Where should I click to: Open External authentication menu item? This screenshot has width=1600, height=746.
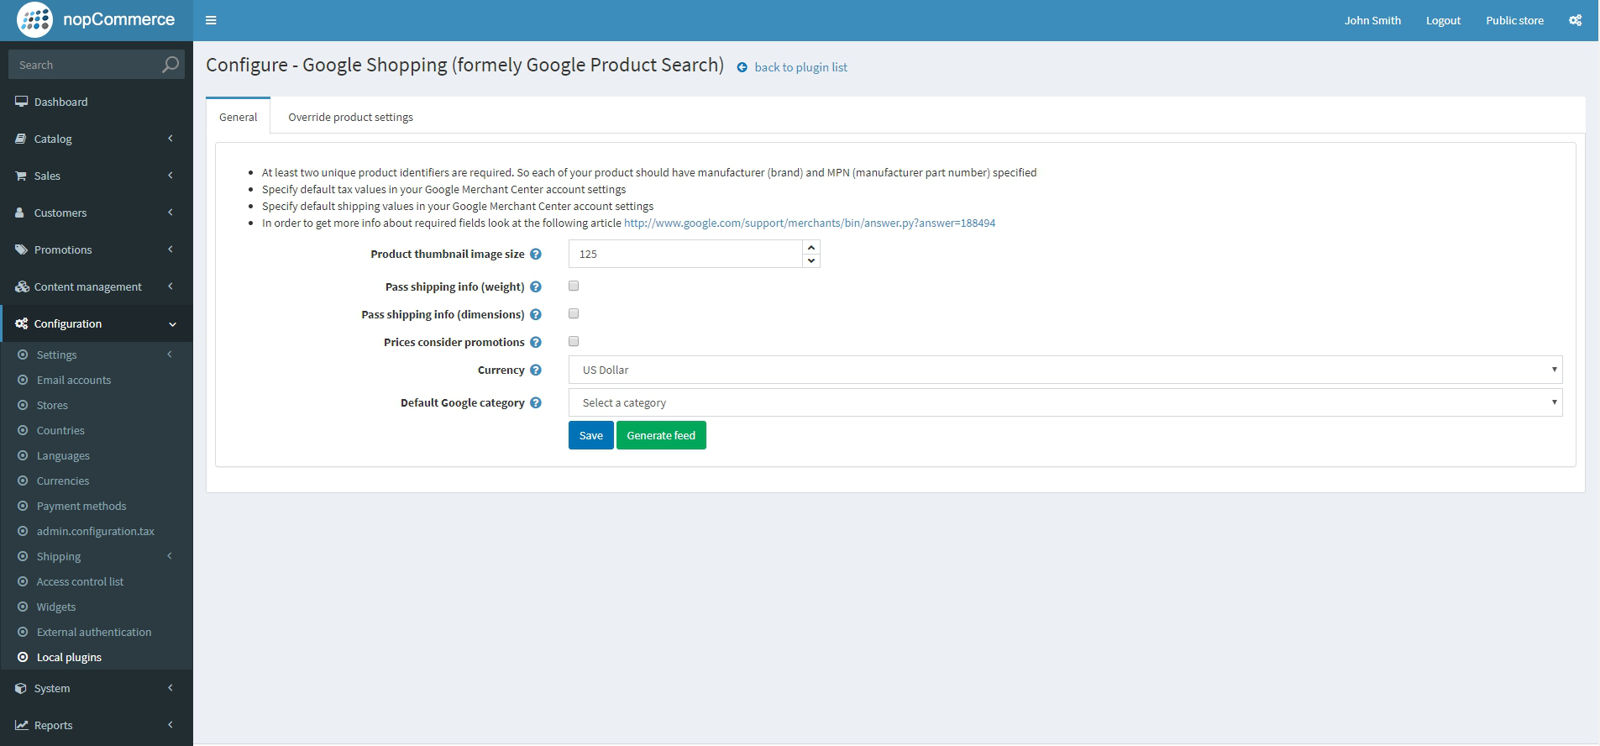94,633
